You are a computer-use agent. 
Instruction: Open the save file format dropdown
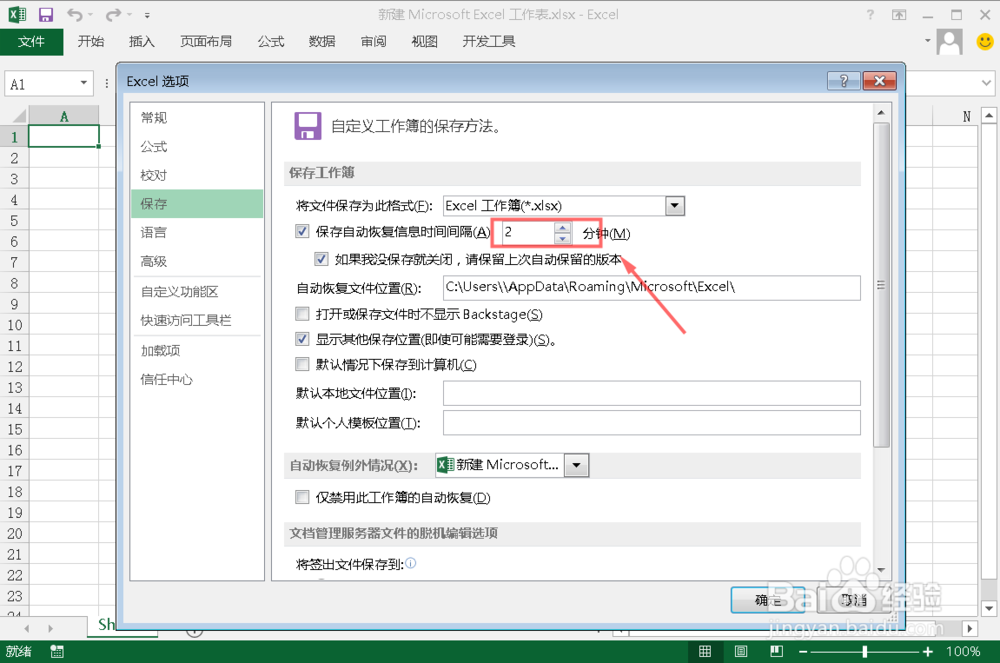[675, 206]
